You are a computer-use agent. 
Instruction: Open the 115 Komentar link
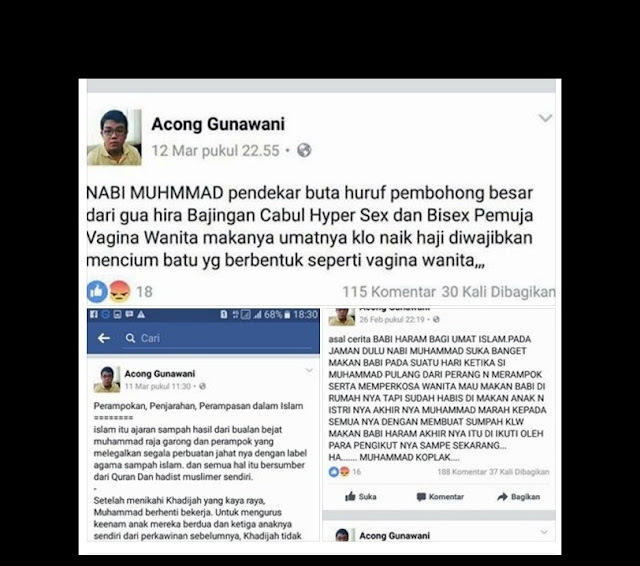point(389,292)
